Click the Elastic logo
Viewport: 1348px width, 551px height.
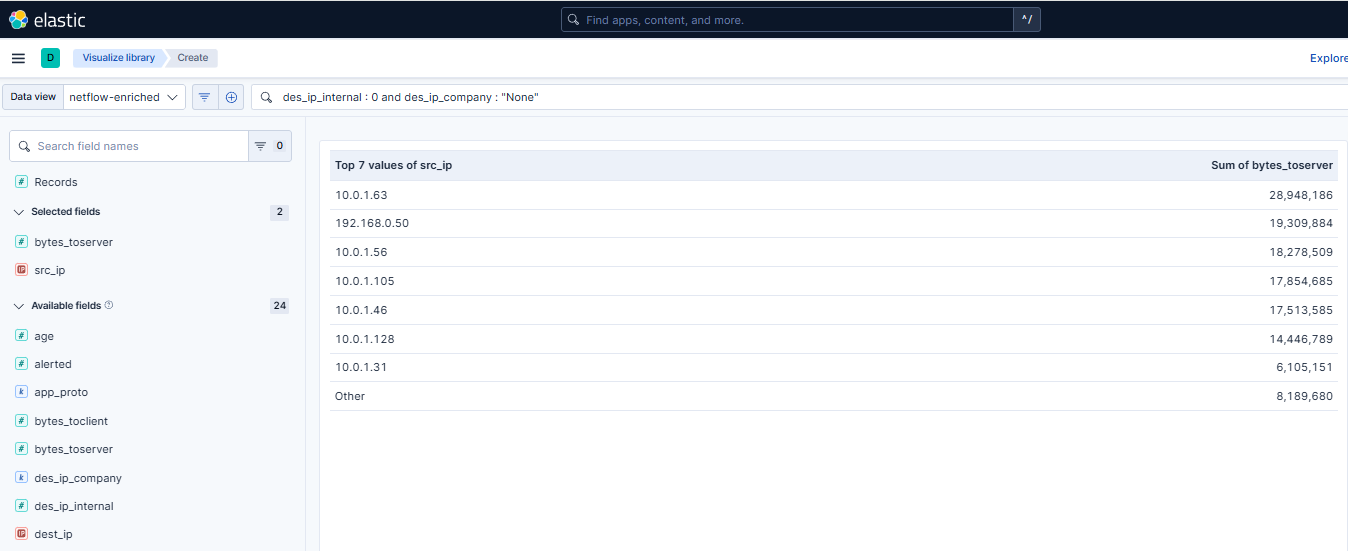[x=47, y=19]
